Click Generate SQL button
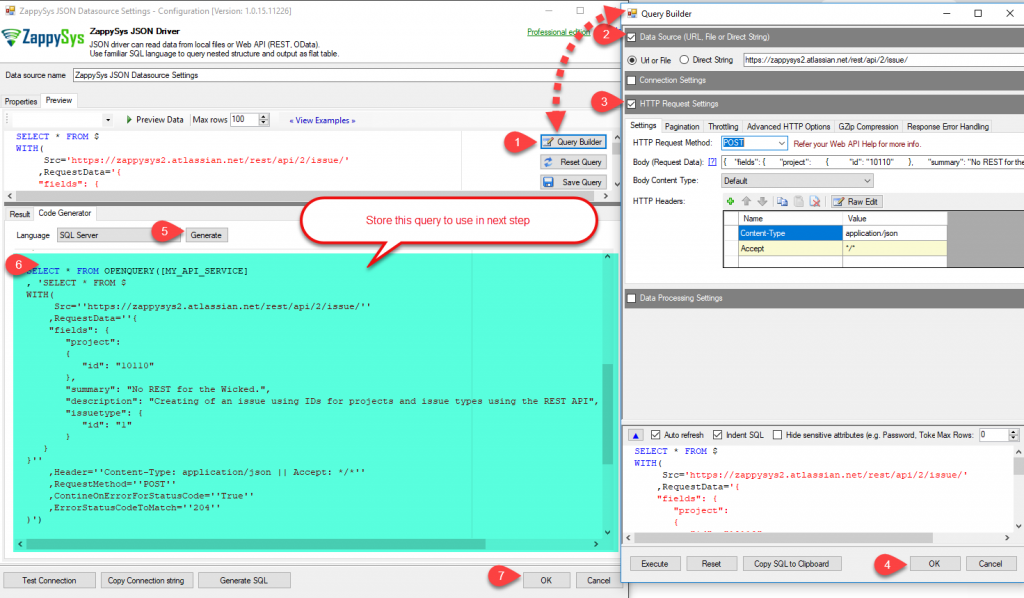 (244, 580)
